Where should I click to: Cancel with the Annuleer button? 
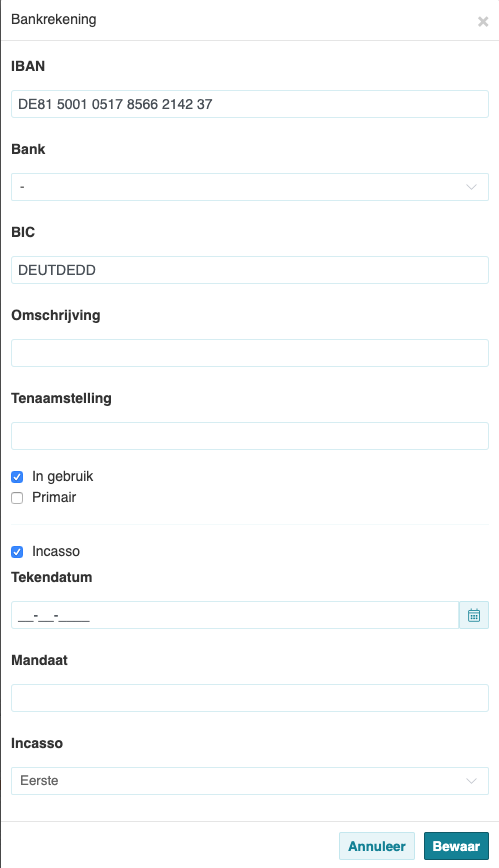pyautogui.click(x=377, y=846)
